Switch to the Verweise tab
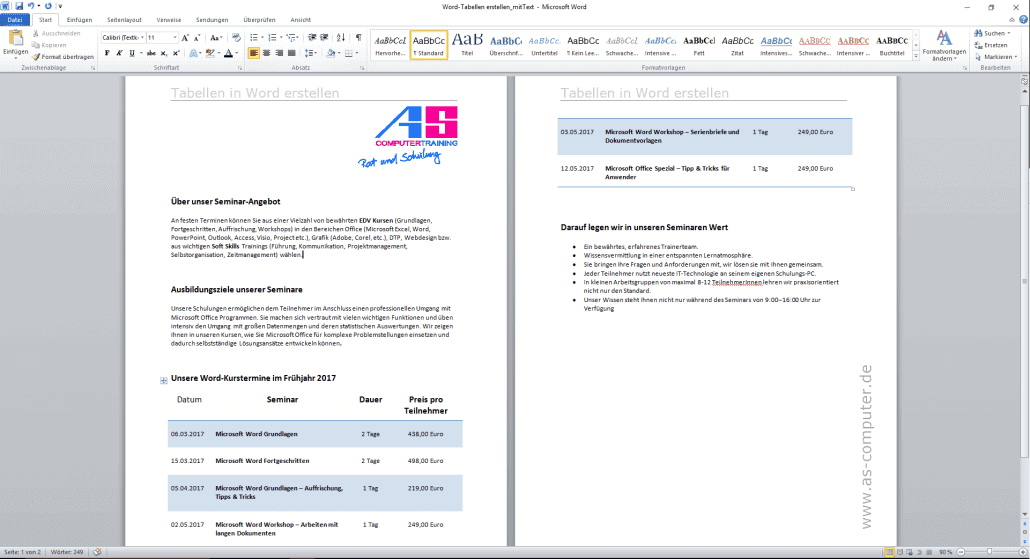Viewport: 1030px width, 559px height. click(x=169, y=20)
